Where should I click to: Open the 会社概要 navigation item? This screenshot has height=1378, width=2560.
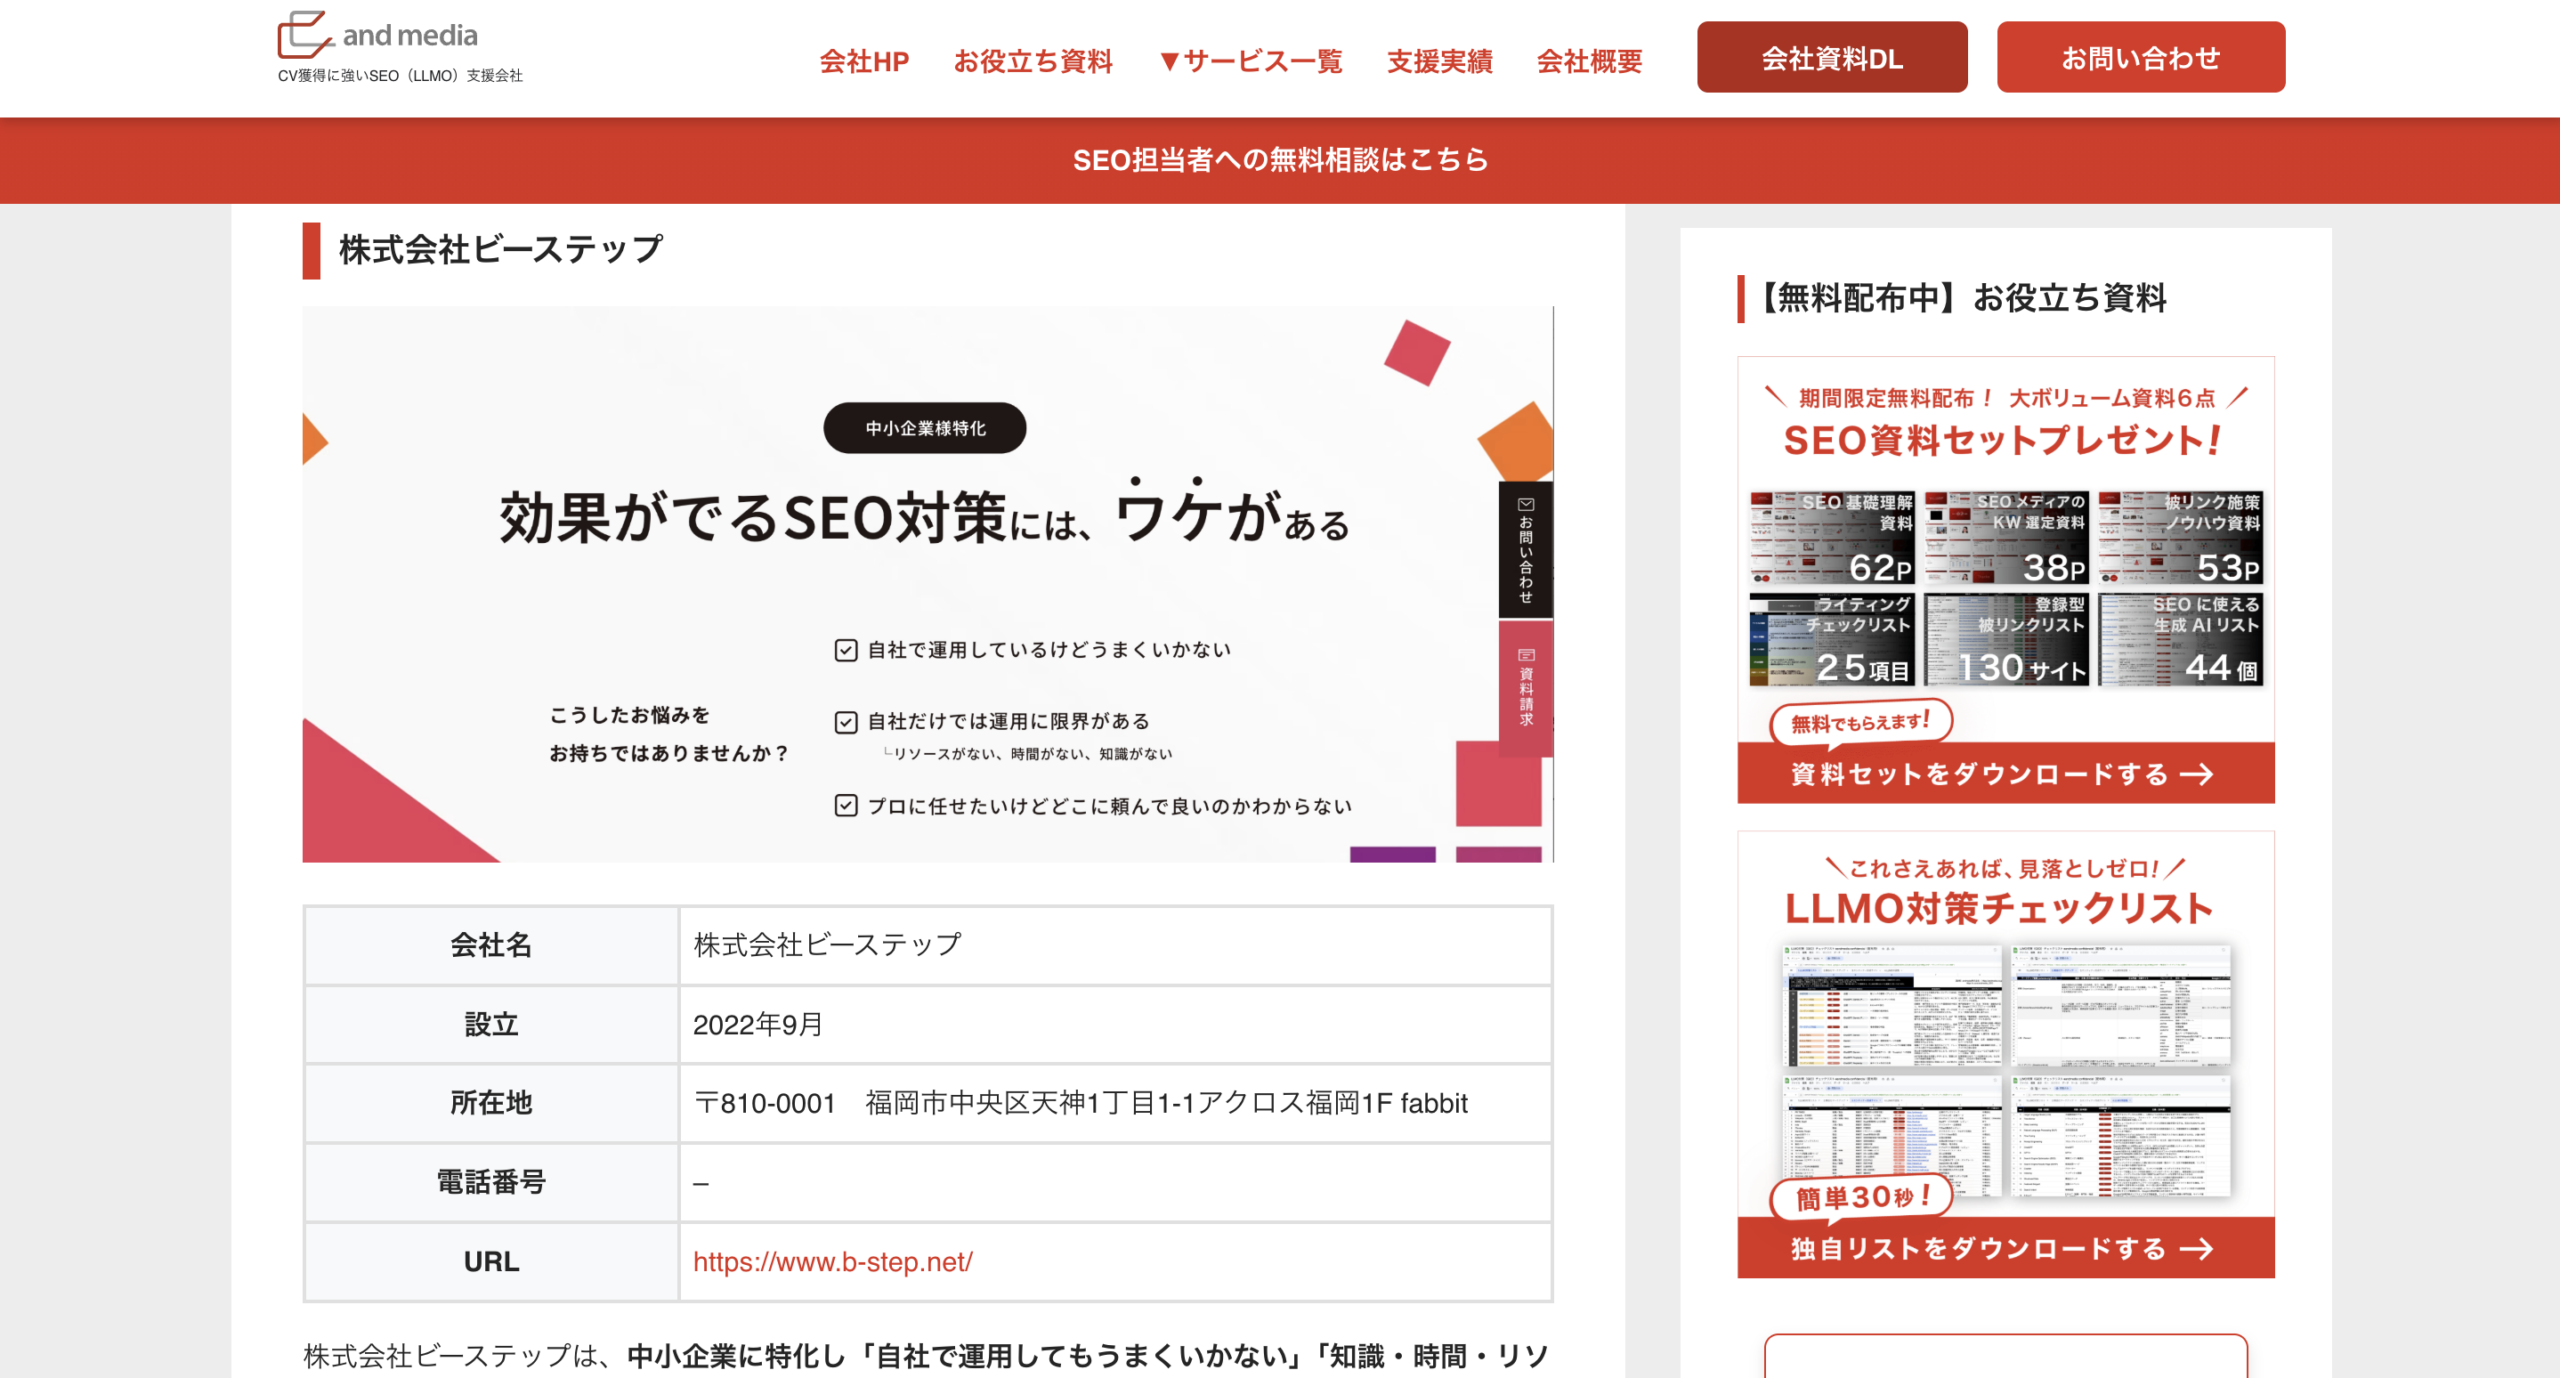point(1589,61)
